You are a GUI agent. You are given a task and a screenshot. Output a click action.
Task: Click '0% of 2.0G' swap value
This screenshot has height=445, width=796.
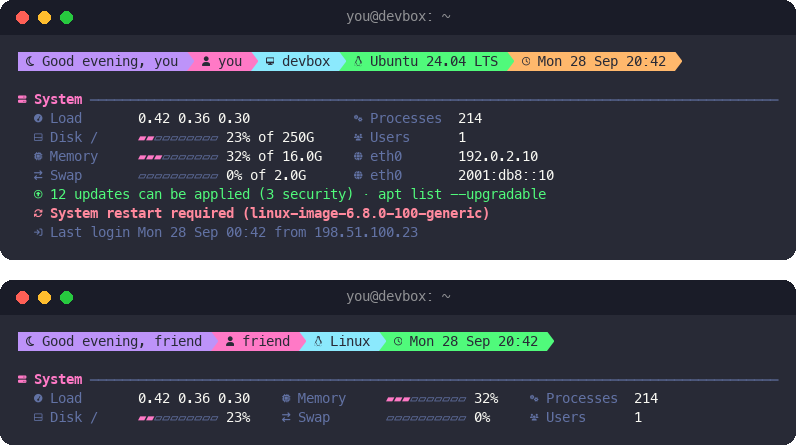click(266, 176)
